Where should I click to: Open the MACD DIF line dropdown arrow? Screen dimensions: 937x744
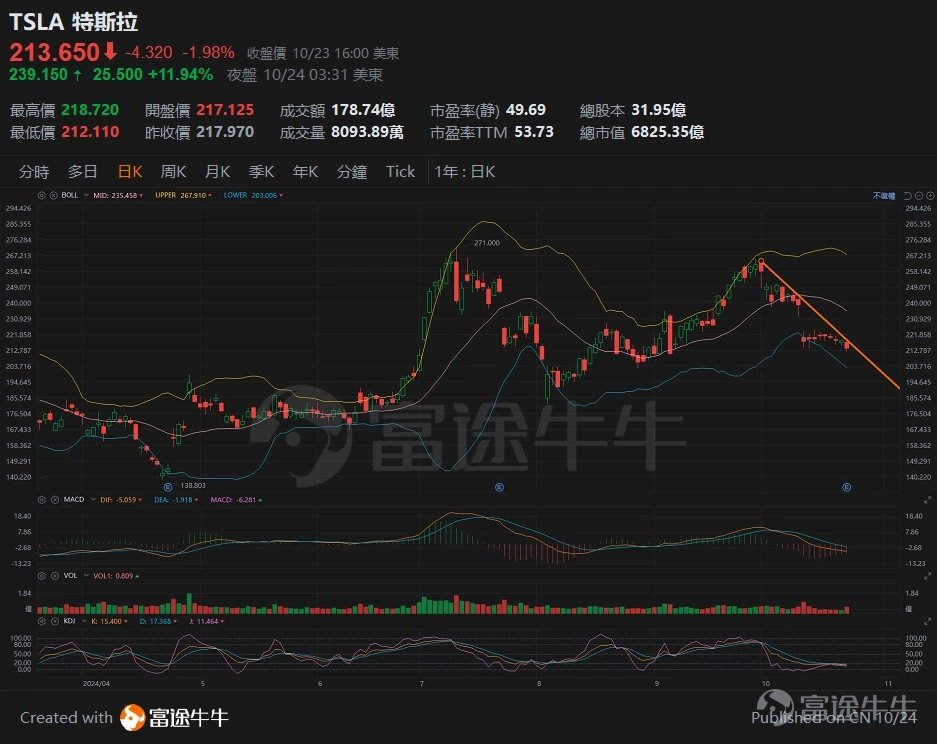(140, 500)
